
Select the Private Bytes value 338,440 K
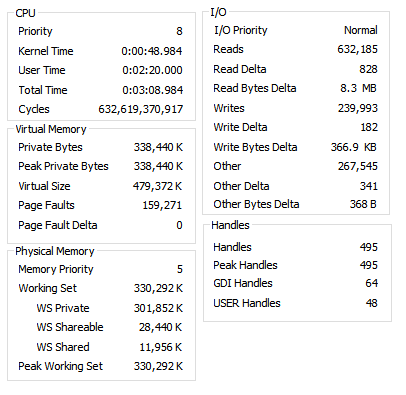click(158, 147)
